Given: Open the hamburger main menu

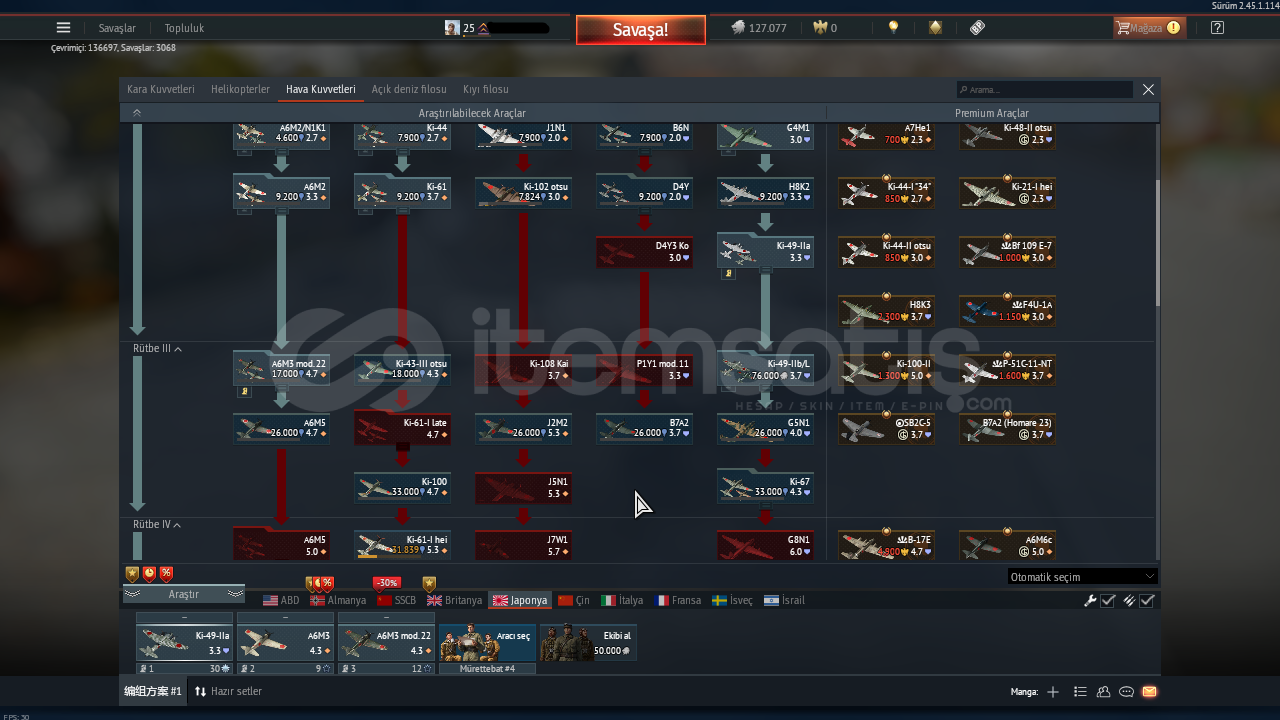Looking at the screenshot, I should click(x=63, y=28).
